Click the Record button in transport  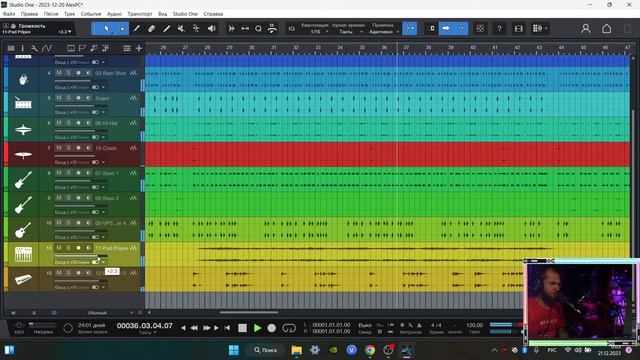coord(271,328)
